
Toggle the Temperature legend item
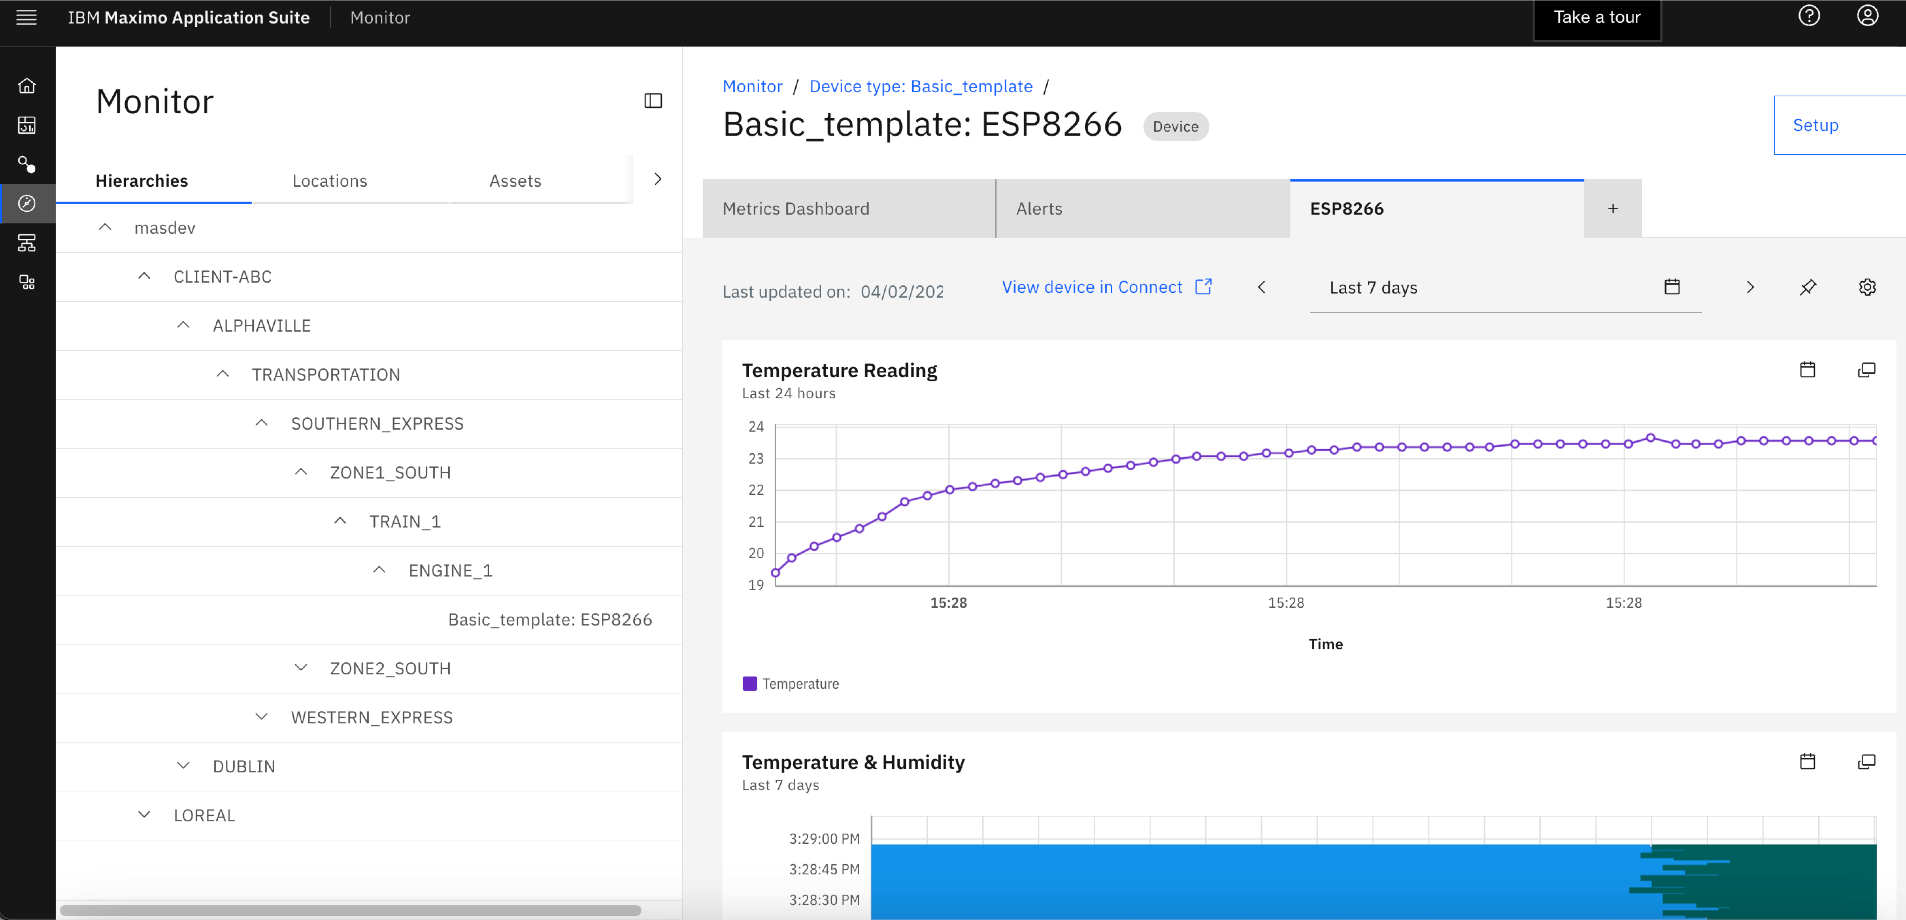(x=791, y=684)
